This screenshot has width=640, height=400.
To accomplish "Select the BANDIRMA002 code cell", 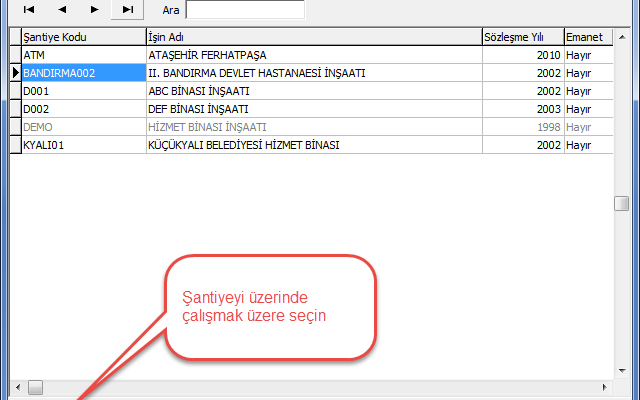I will [x=82, y=73].
